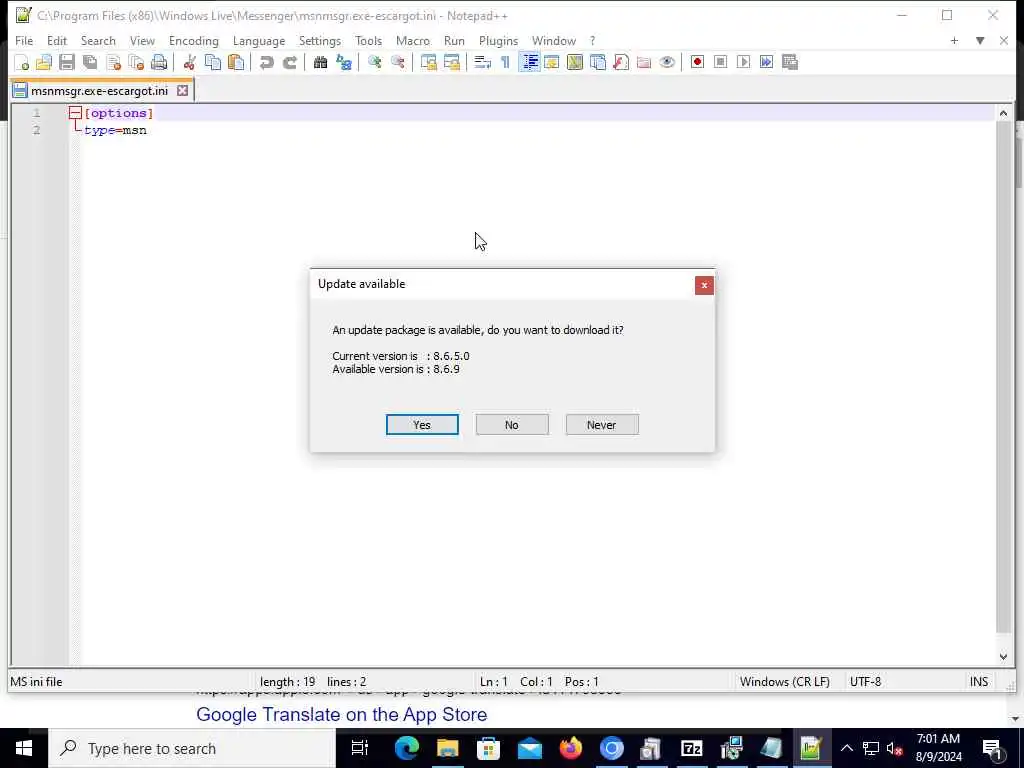This screenshot has width=1024, height=768.
Task: Open Microsoft Edge from the taskbar
Action: tap(406, 748)
